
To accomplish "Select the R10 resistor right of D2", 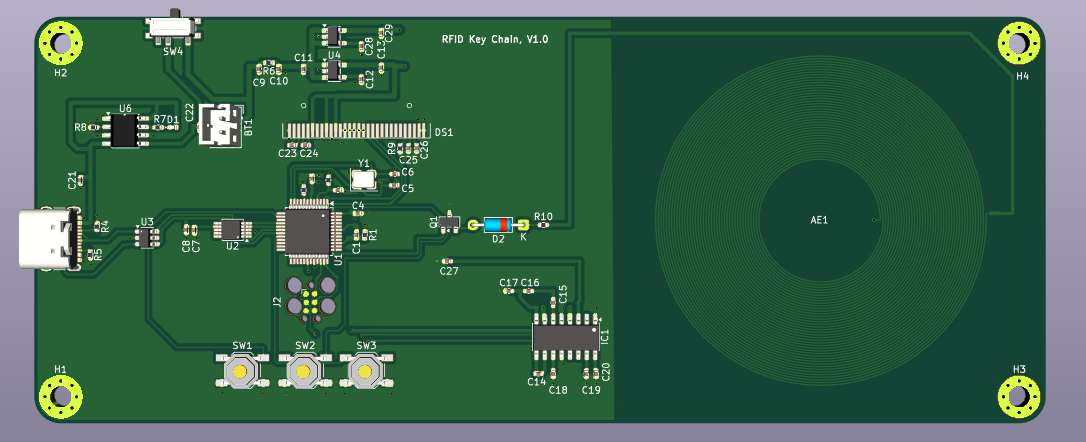I will [544, 225].
